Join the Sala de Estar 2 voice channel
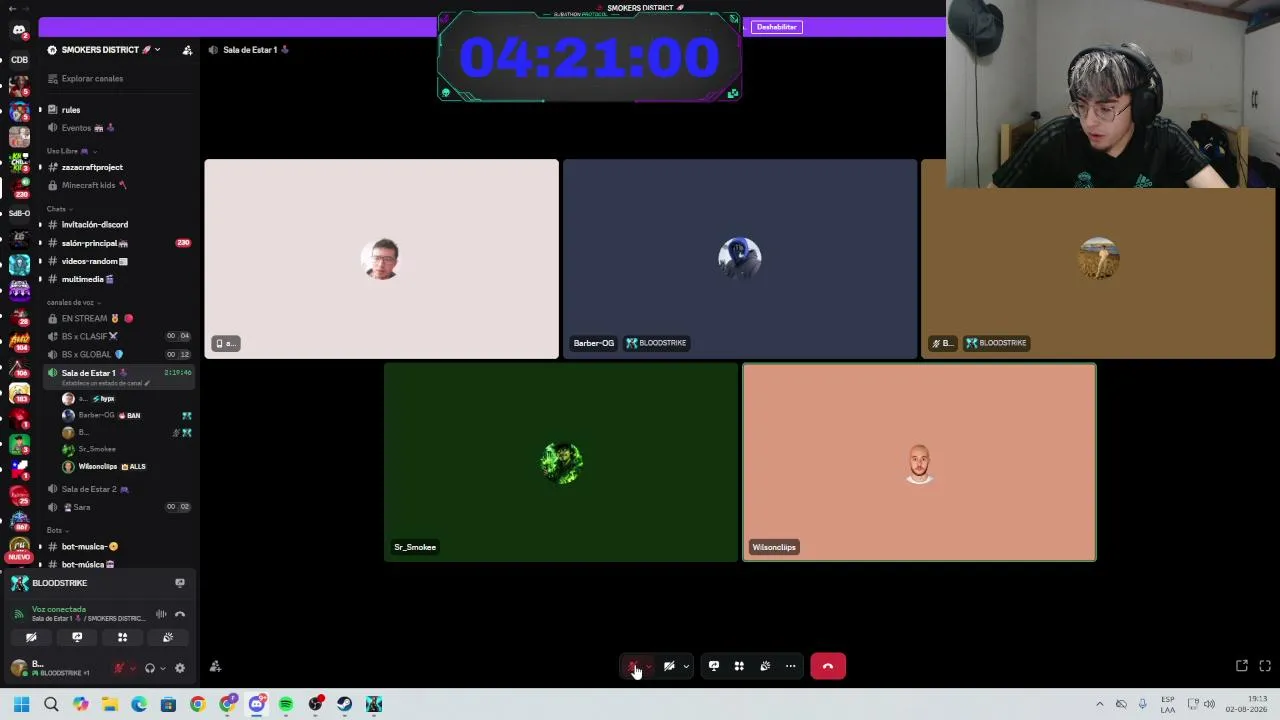This screenshot has width=1280, height=720. point(118,489)
